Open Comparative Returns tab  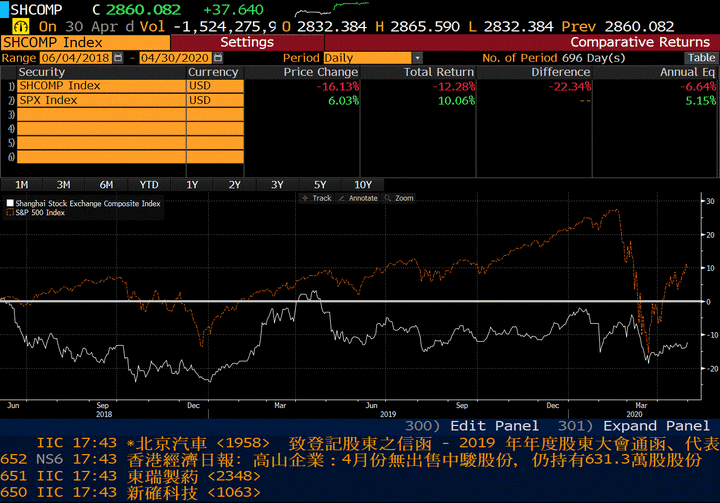click(640, 42)
